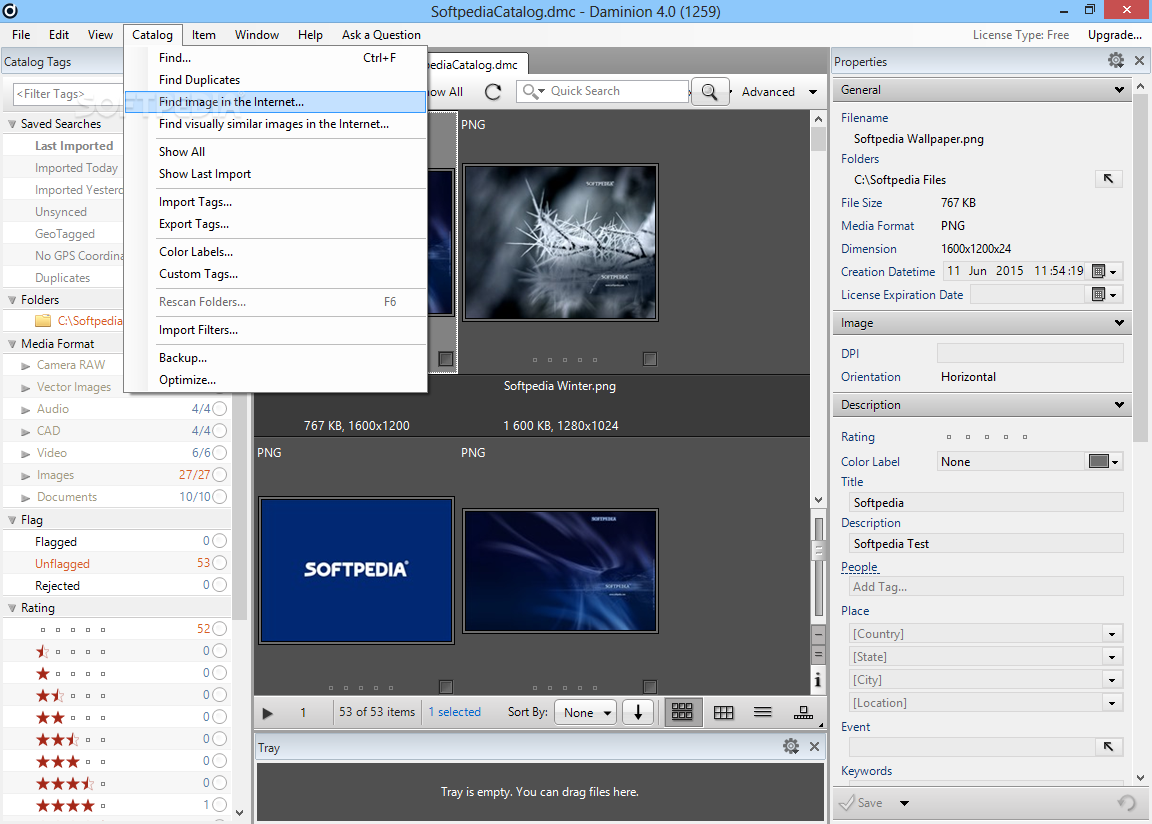The width and height of the screenshot is (1152, 824).
Task: Open the Sort By dropdown
Action: [586, 712]
